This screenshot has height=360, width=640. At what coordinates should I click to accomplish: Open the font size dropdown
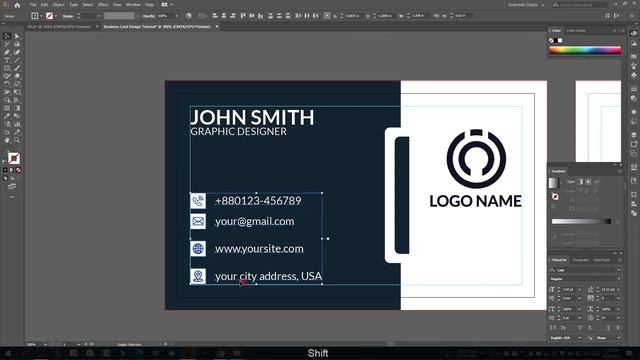[579, 289]
